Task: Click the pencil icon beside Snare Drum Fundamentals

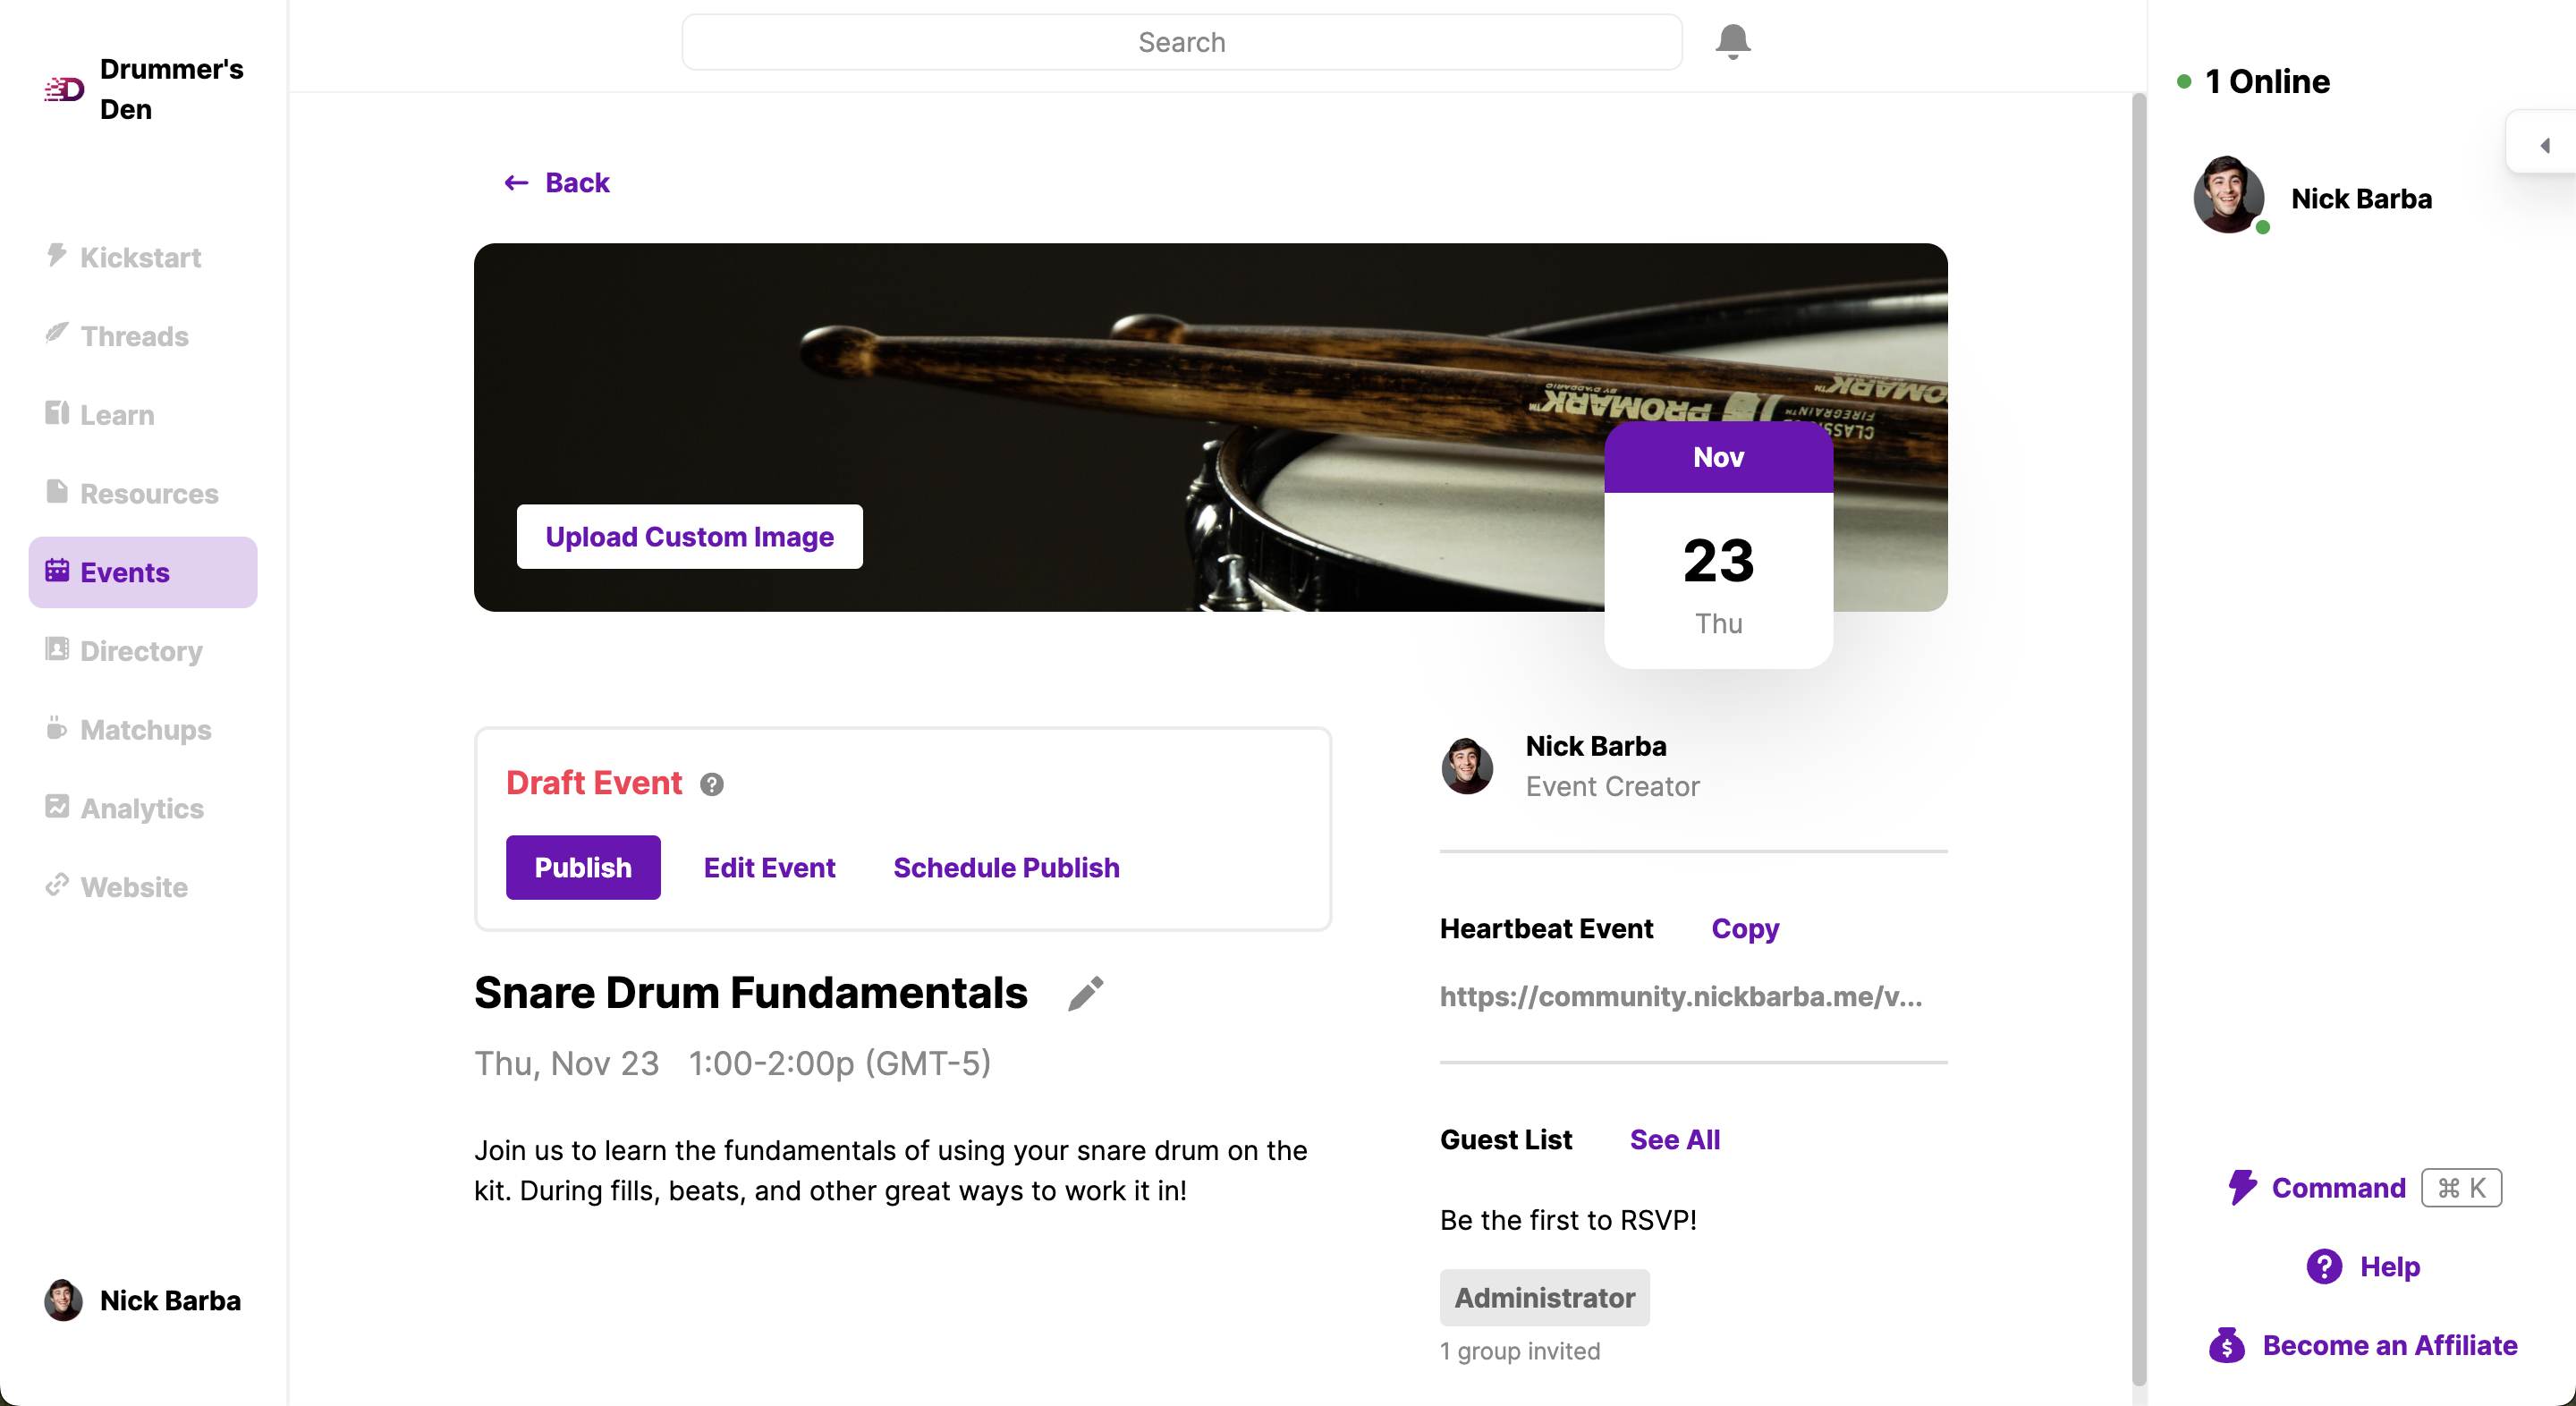Action: (x=1085, y=993)
